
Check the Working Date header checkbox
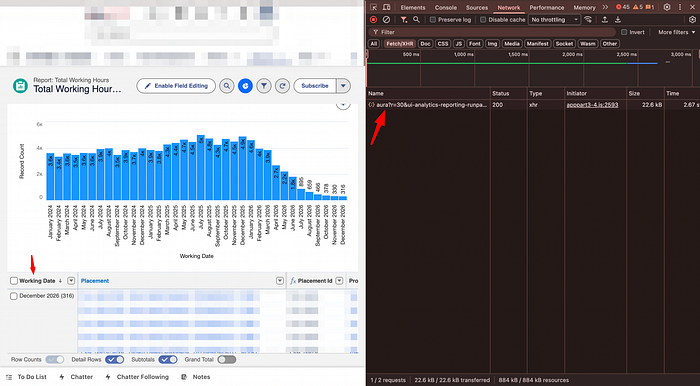pyautogui.click(x=14, y=281)
